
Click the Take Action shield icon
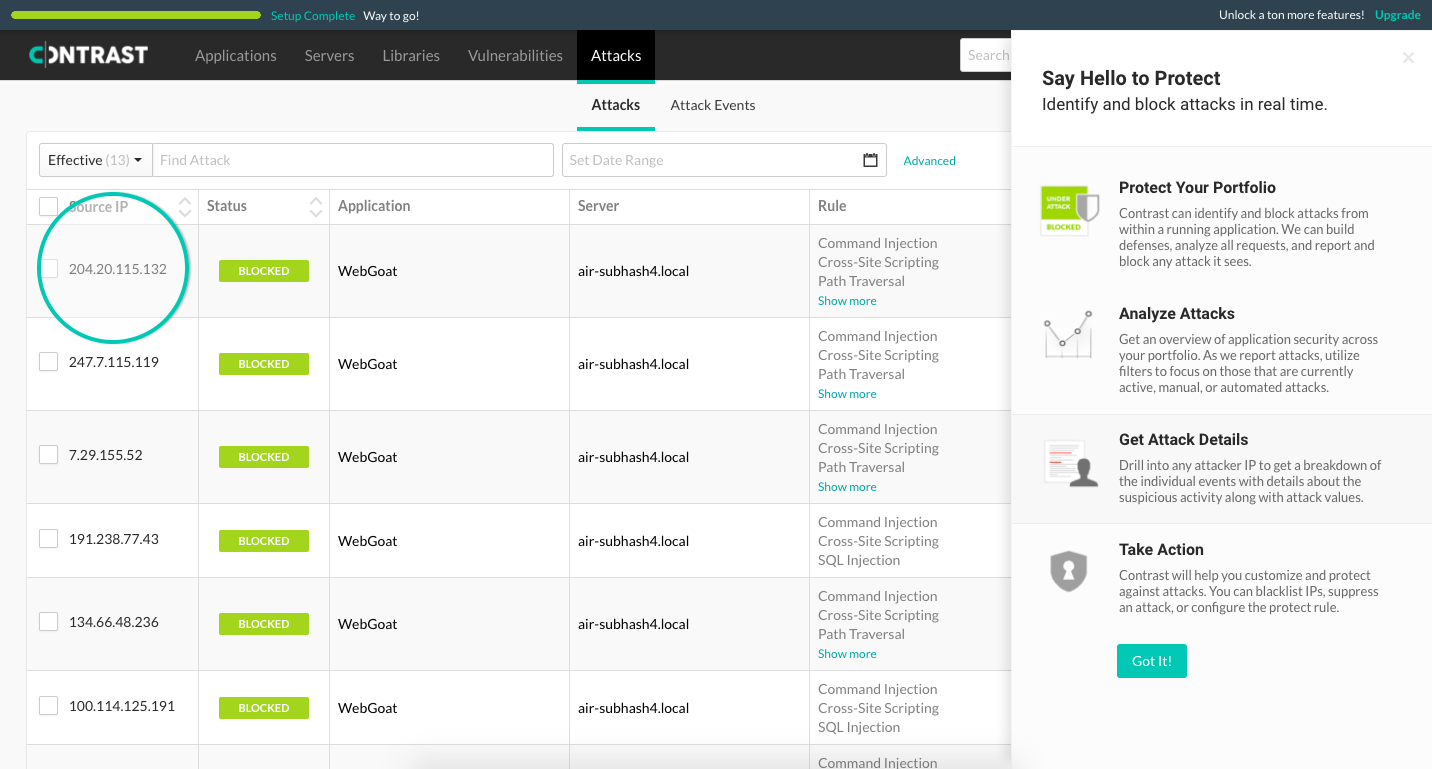[1070, 570]
